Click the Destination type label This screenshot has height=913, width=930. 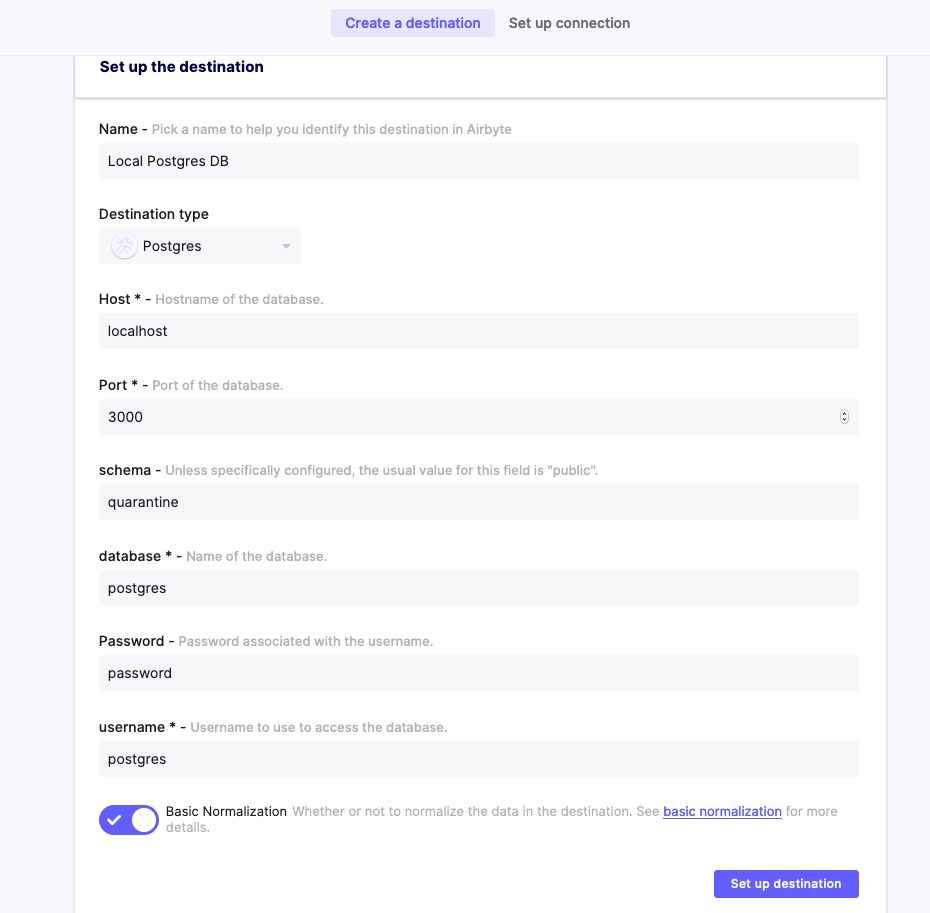coord(154,214)
